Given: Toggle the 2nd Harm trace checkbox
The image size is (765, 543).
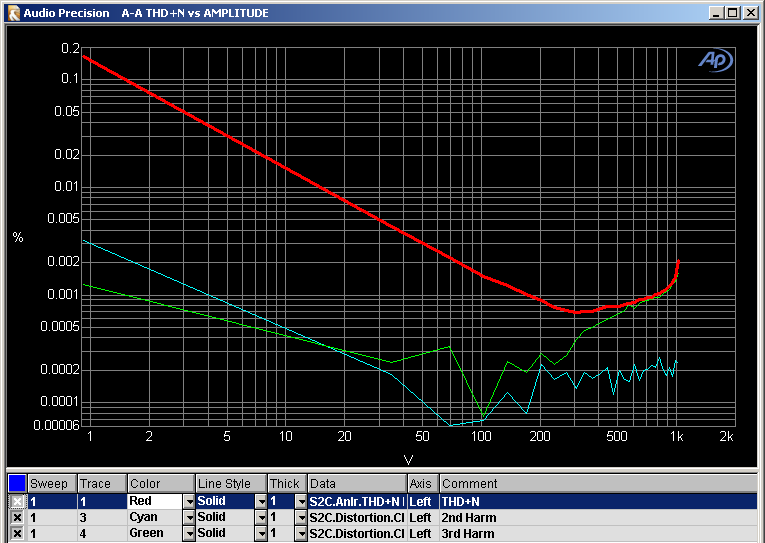Looking at the screenshot, I should (x=17, y=518).
